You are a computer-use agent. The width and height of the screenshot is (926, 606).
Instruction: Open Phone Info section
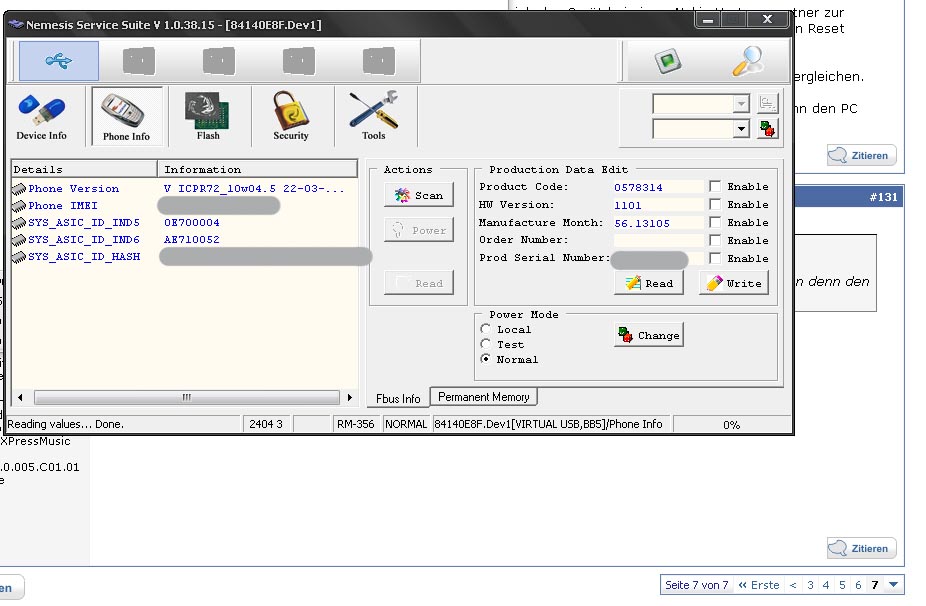(126, 117)
